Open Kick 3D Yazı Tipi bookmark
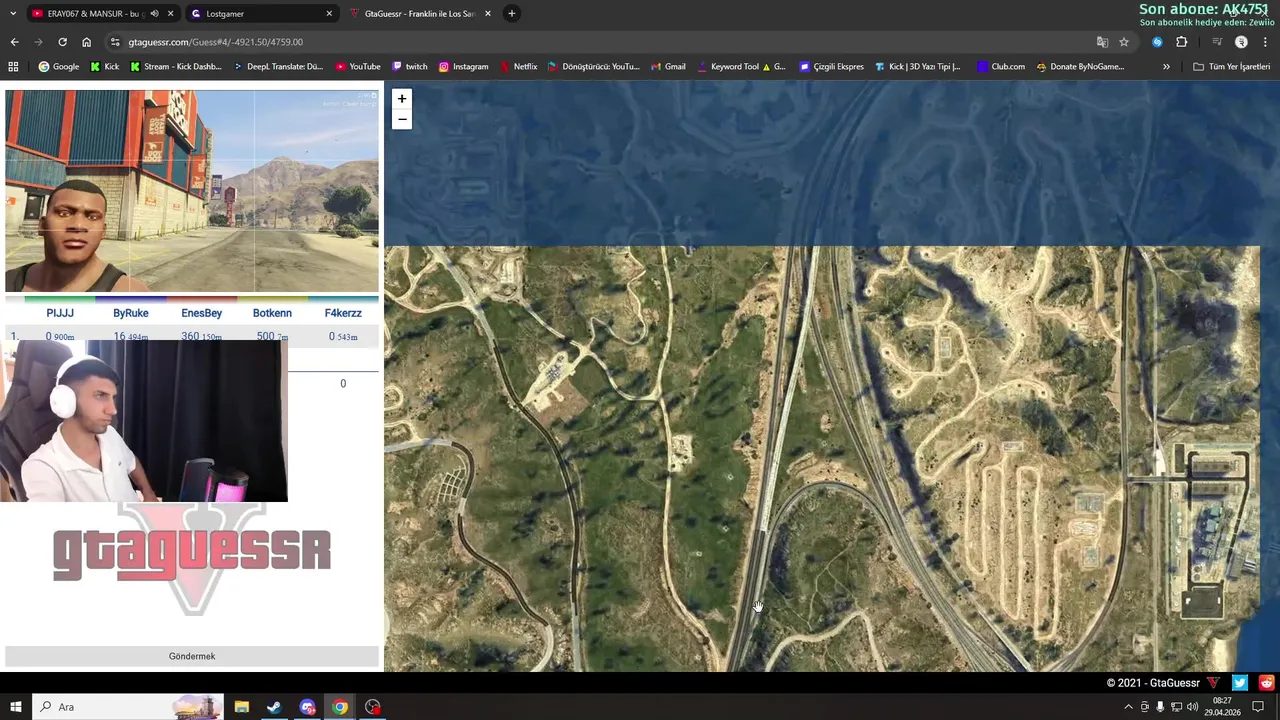The width and height of the screenshot is (1280, 720). point(918,67)
